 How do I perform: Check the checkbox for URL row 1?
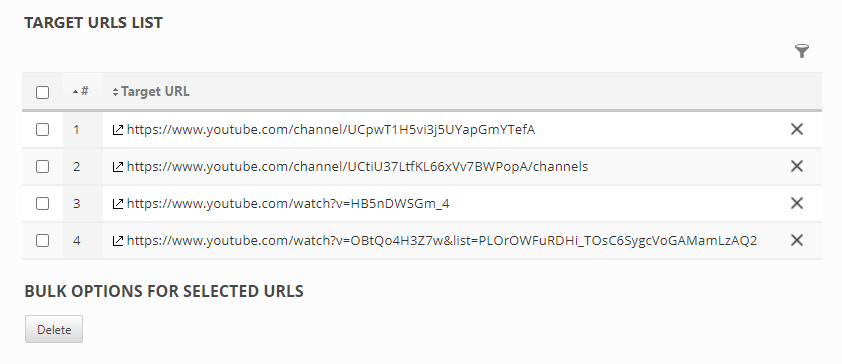click(x=42, y=129)
